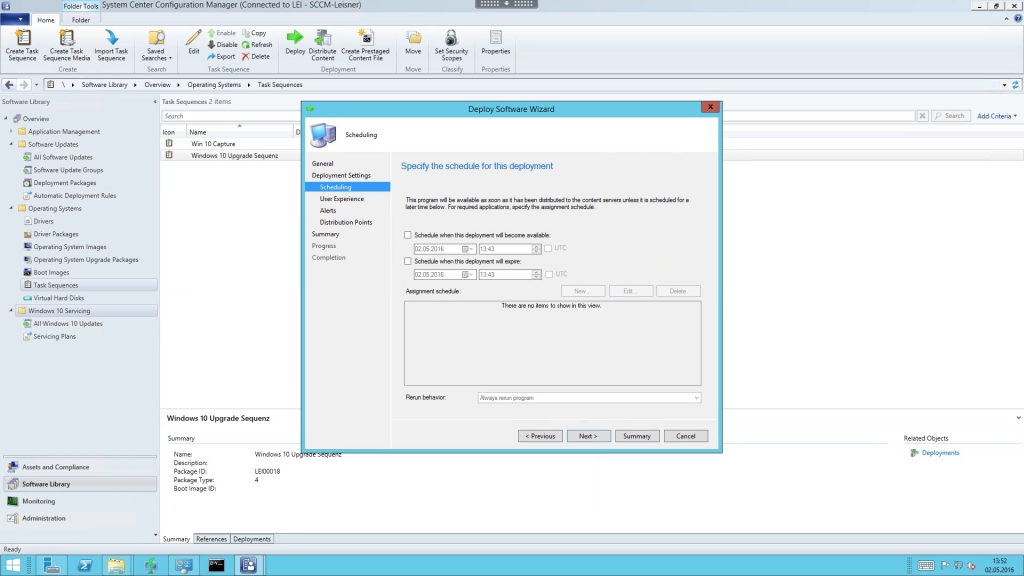The image size is (1024, 576).
Task: Click the navigation Back arrow
Action: (9, 84)
